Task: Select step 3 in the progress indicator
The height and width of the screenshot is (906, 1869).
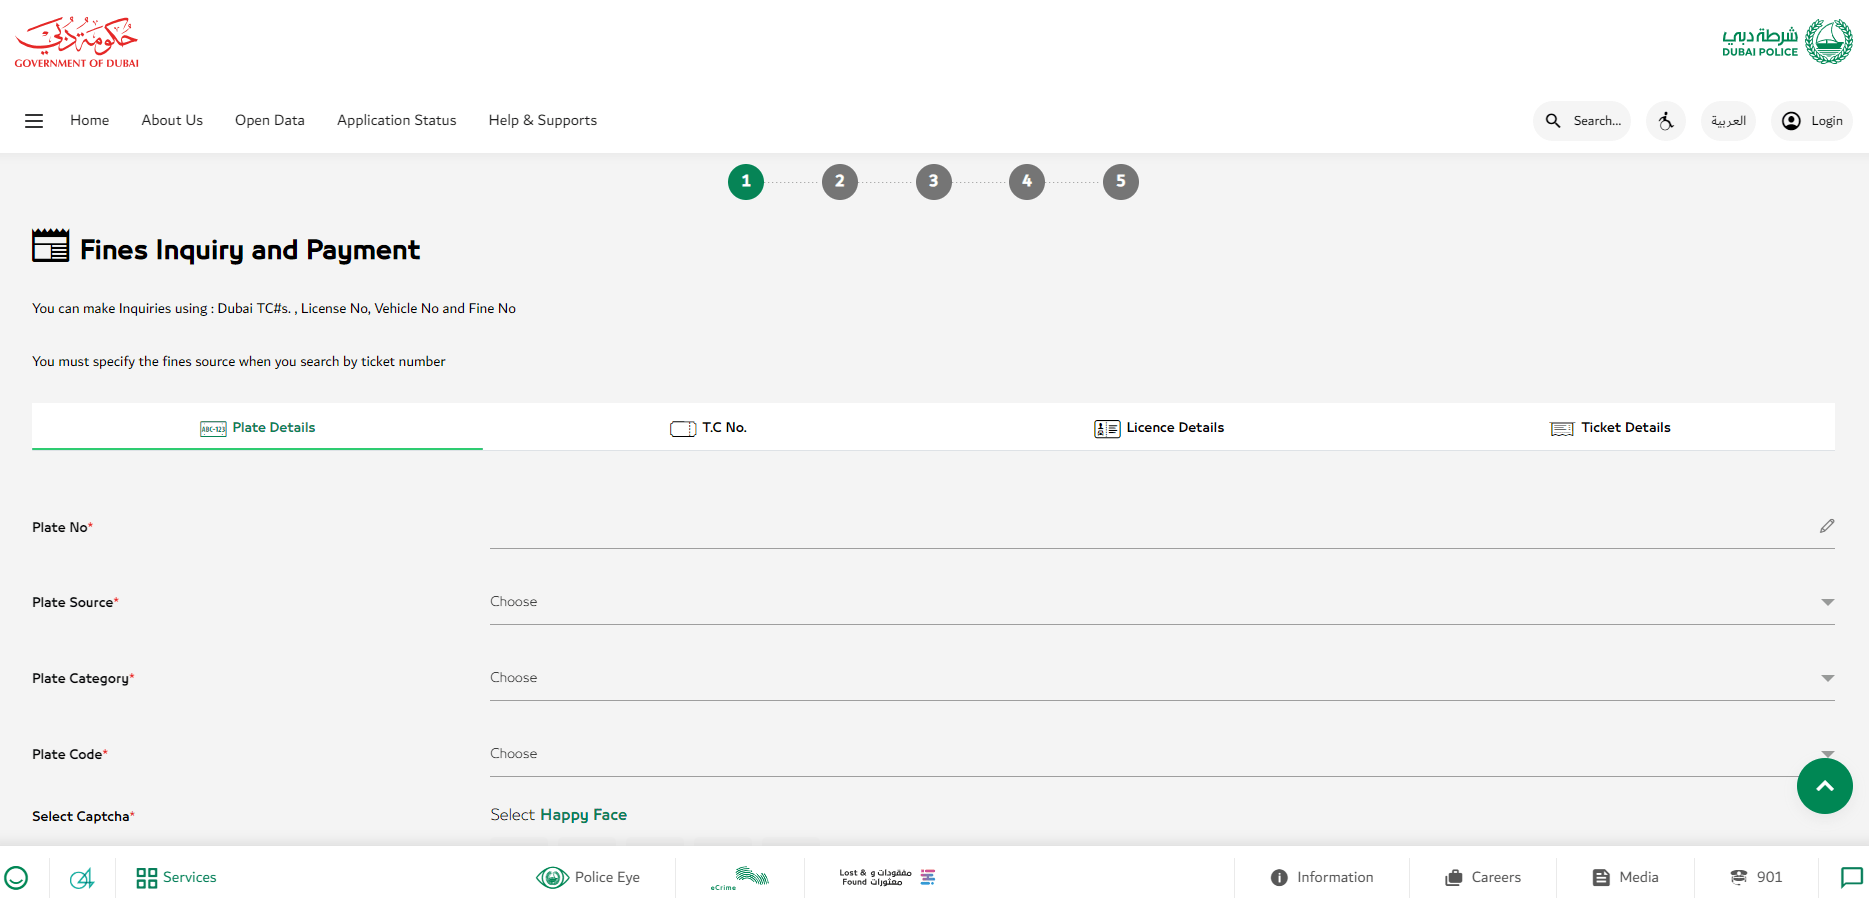Action: [x=933, y=181]
